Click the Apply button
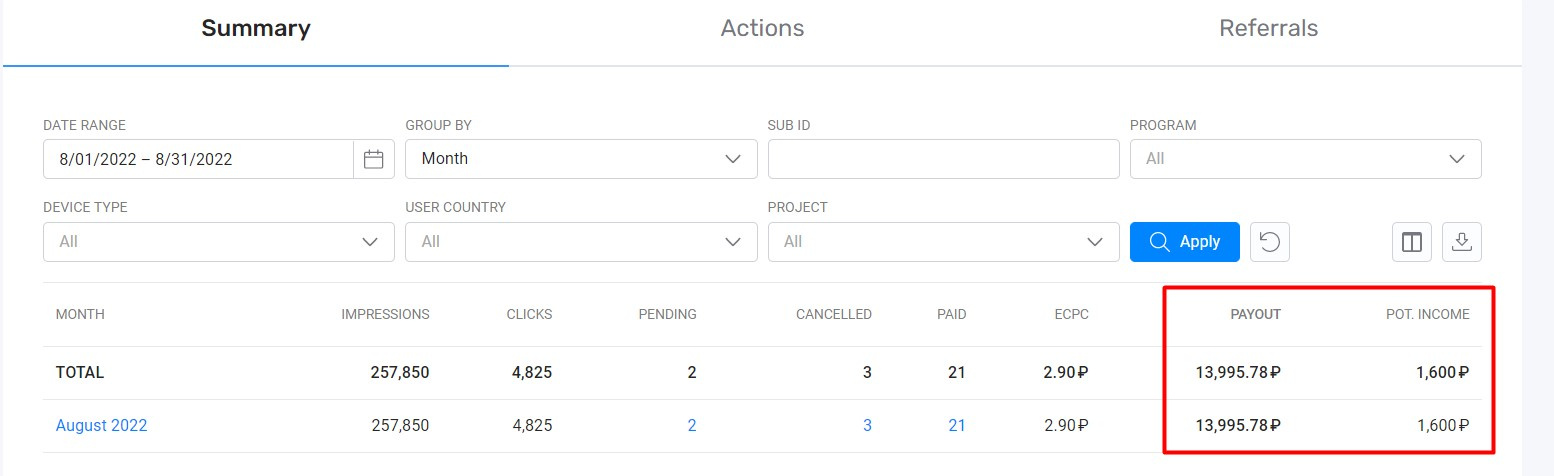1554x476 pixels. click(1185, 242)
